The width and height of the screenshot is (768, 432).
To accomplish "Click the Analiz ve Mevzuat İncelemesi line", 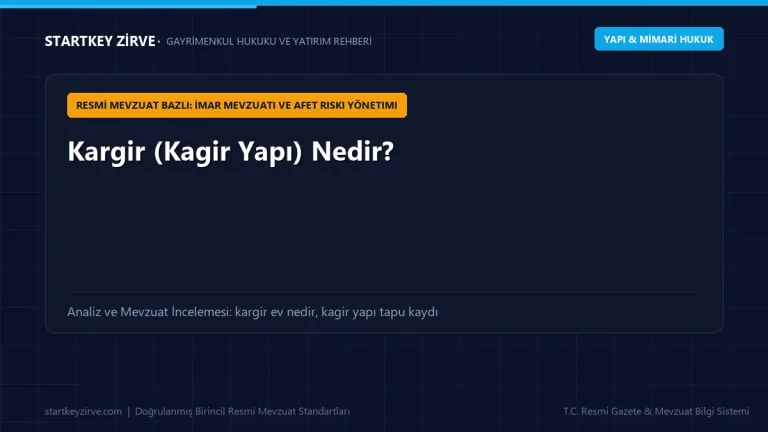I will click(x=253, y=312).
